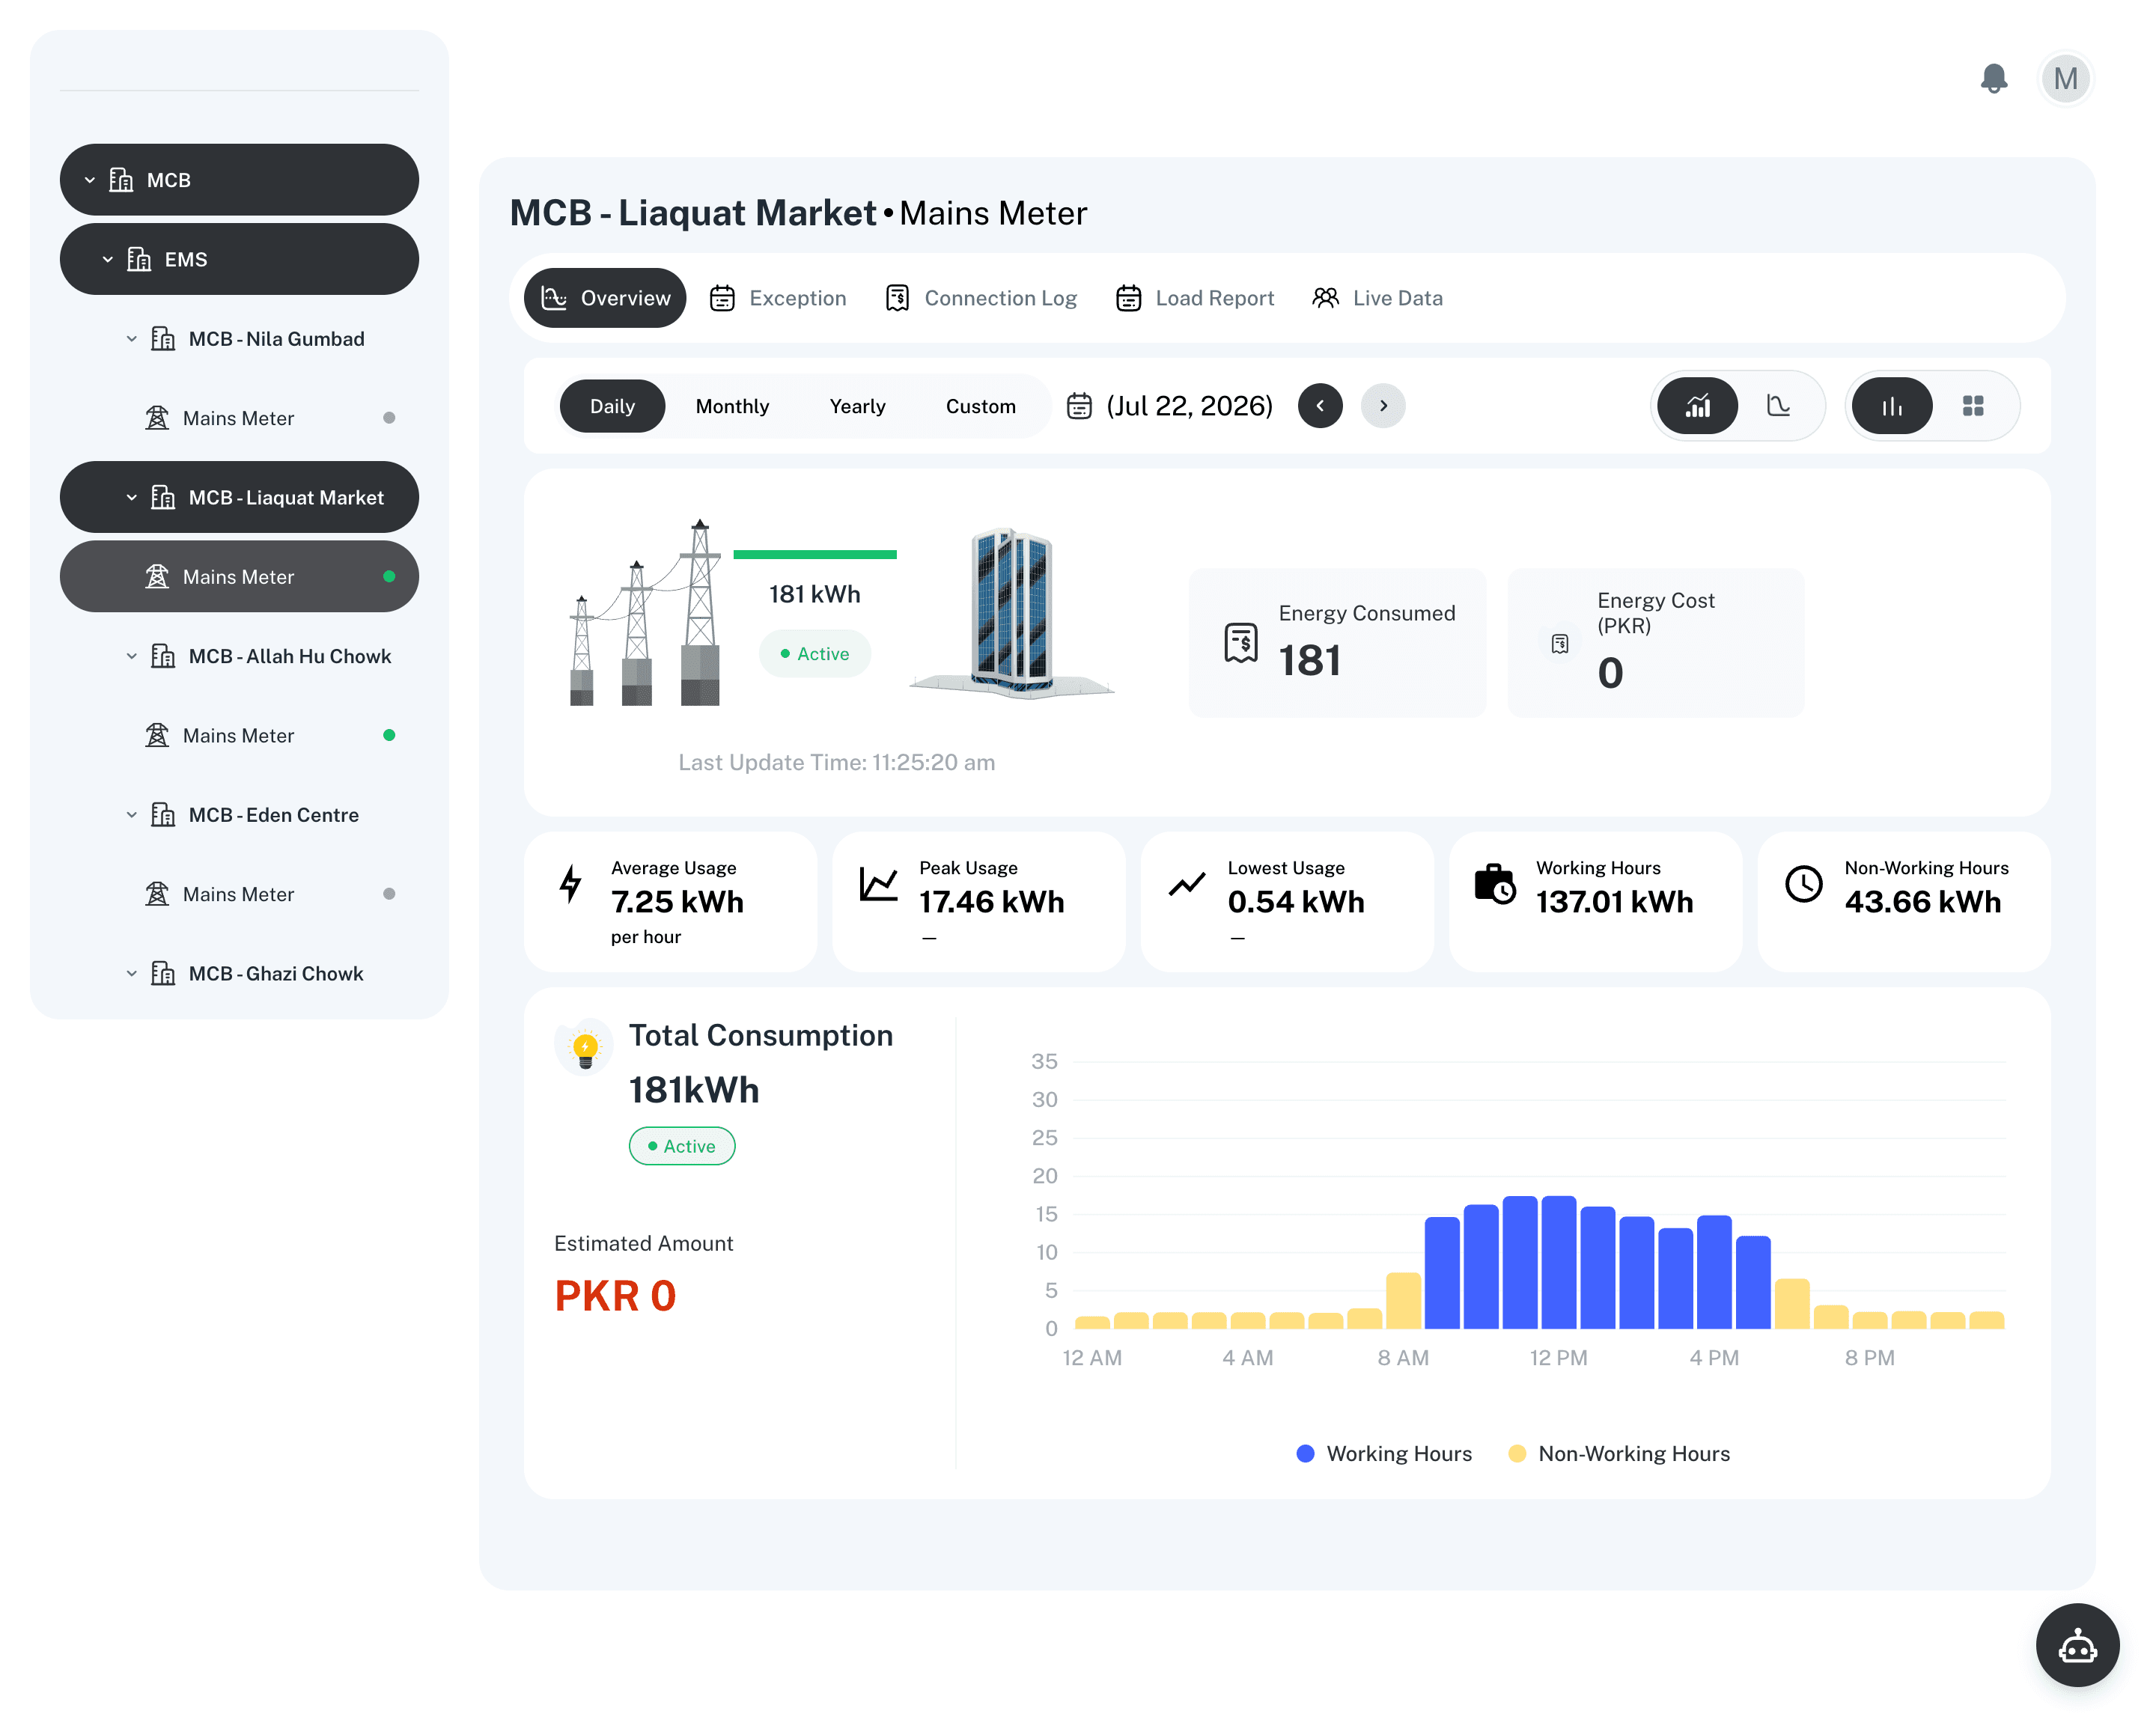Click the MCB root building icon
Viewport: 2156px width, 1723px height.
pos(121,180)
